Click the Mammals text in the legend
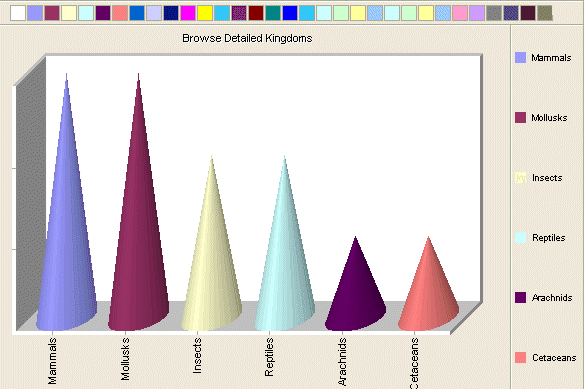Image resolution: width=585 pixels, height=389 pixels. (x=551, y=58)
